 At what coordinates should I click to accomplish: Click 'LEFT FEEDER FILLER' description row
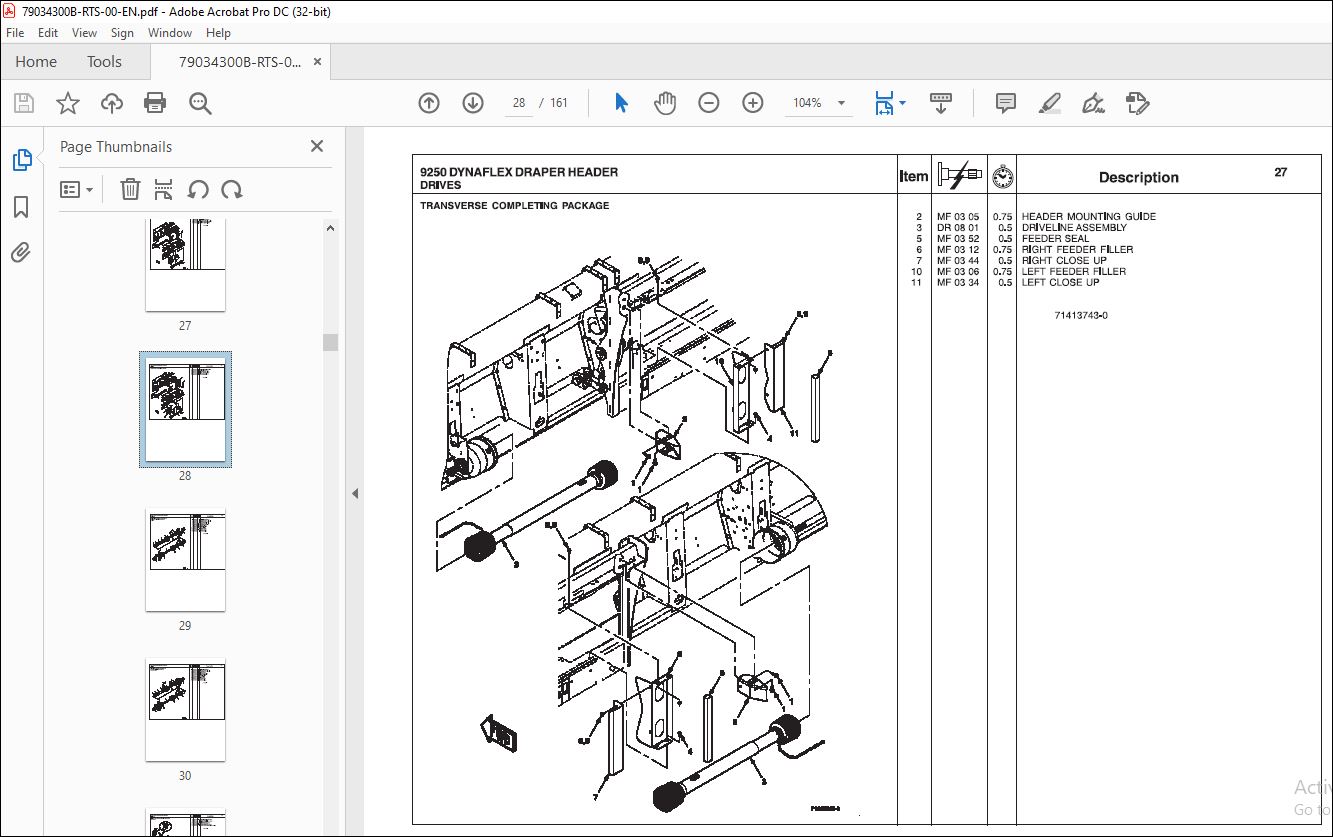point(1073,271)
